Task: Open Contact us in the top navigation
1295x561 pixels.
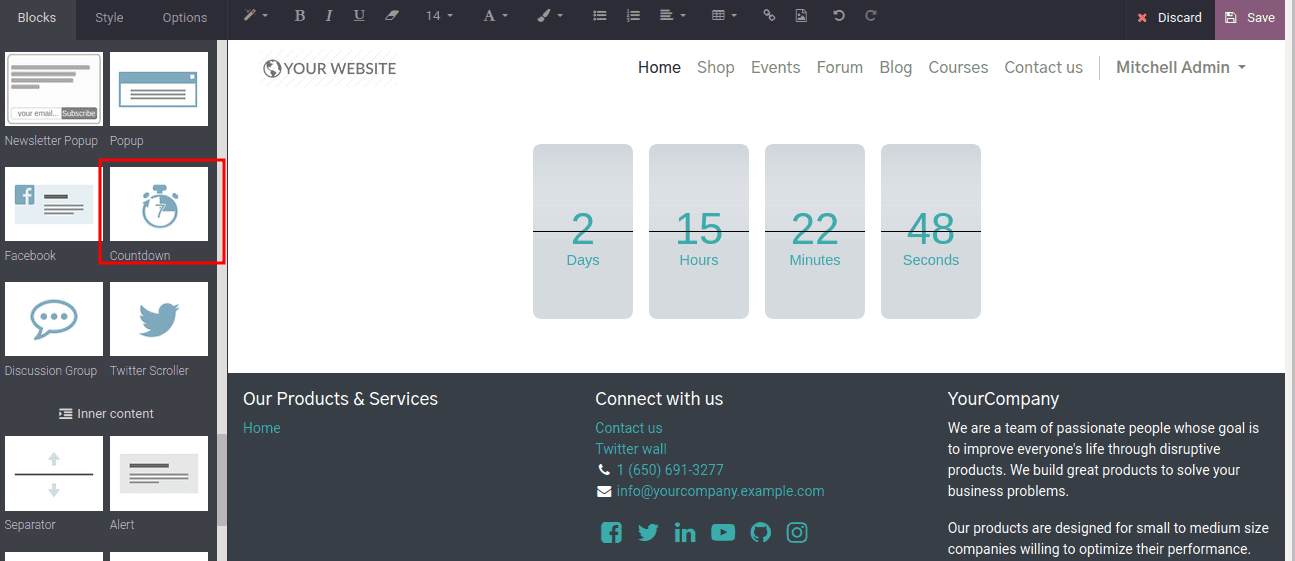Action: tap(1044, 67)
